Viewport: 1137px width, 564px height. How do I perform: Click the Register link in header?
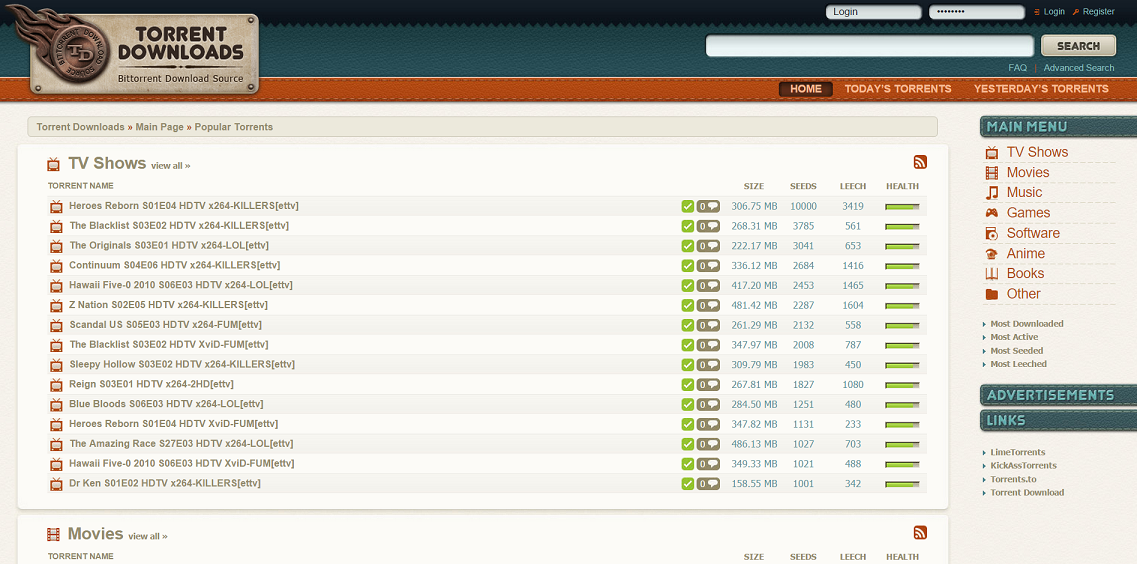coord(1099,12)
